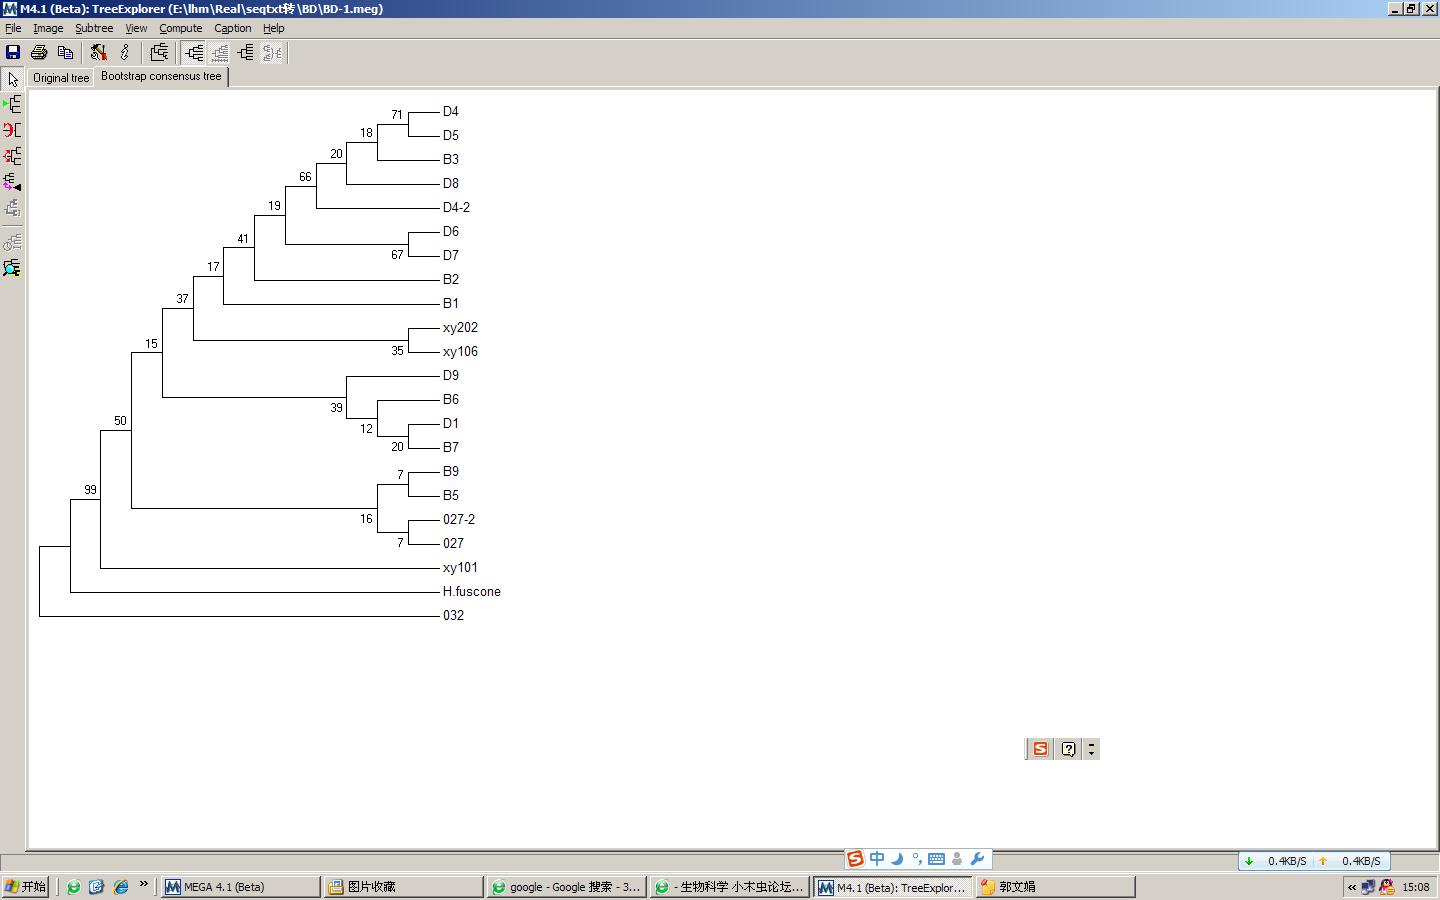Click taxon label H.fuscone
The width and height of the screenshot is (1440, 900).
tap(472, 592)
